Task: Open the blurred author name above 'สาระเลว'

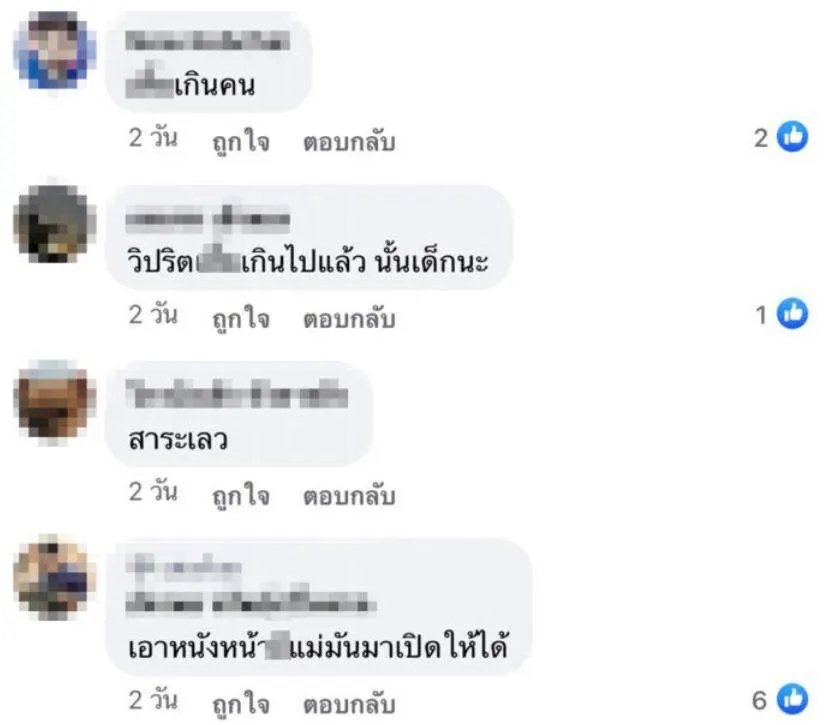Action: coord(237,395)
